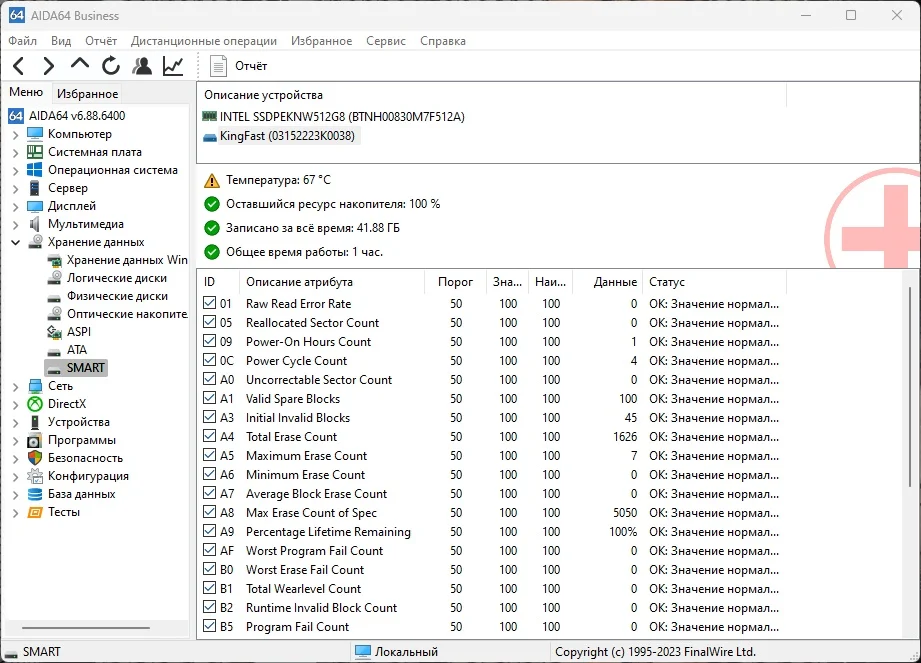Toggle the A0 Uncorrectable Sector Count checkbox
921x663 pixels.
pyautogui.click(x=209, y=379)
